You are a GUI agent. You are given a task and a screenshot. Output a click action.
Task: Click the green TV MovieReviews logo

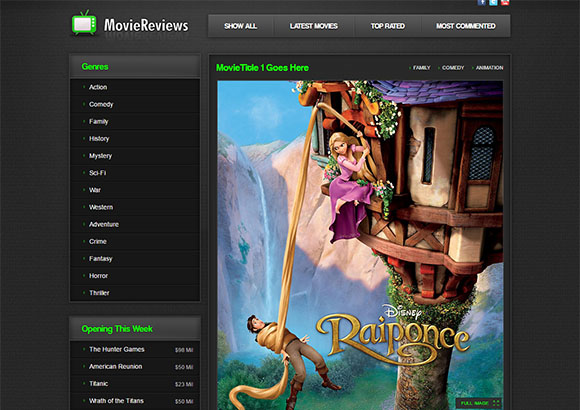(84, 23)
